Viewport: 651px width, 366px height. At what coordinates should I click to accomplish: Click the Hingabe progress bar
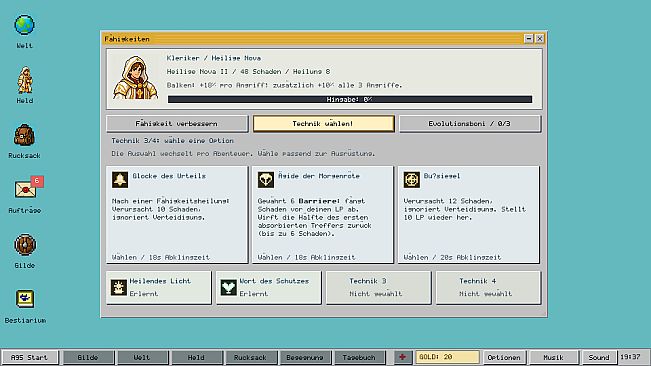click(x=350, y=100)
